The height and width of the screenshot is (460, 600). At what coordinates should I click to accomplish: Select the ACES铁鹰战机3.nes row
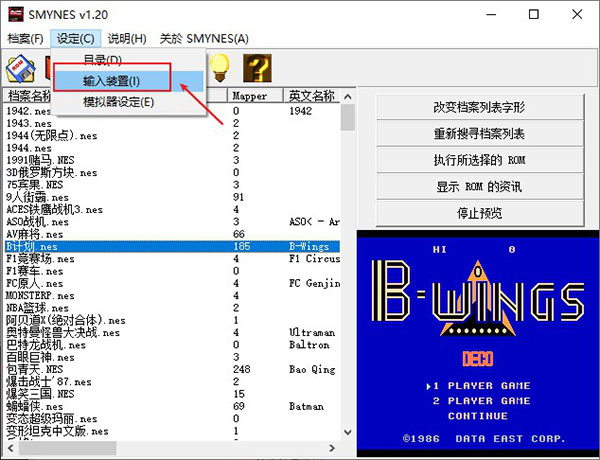tap(172, 209)
